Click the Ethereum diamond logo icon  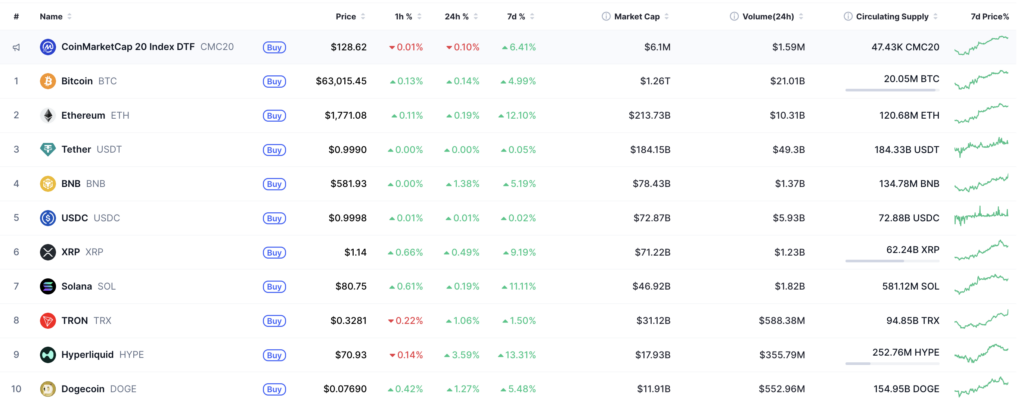point(48,116)
